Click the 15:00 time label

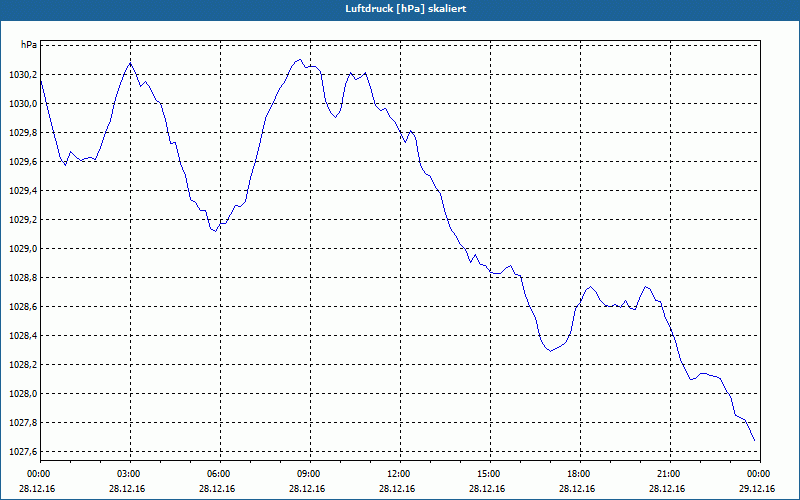tap(490, 474)
